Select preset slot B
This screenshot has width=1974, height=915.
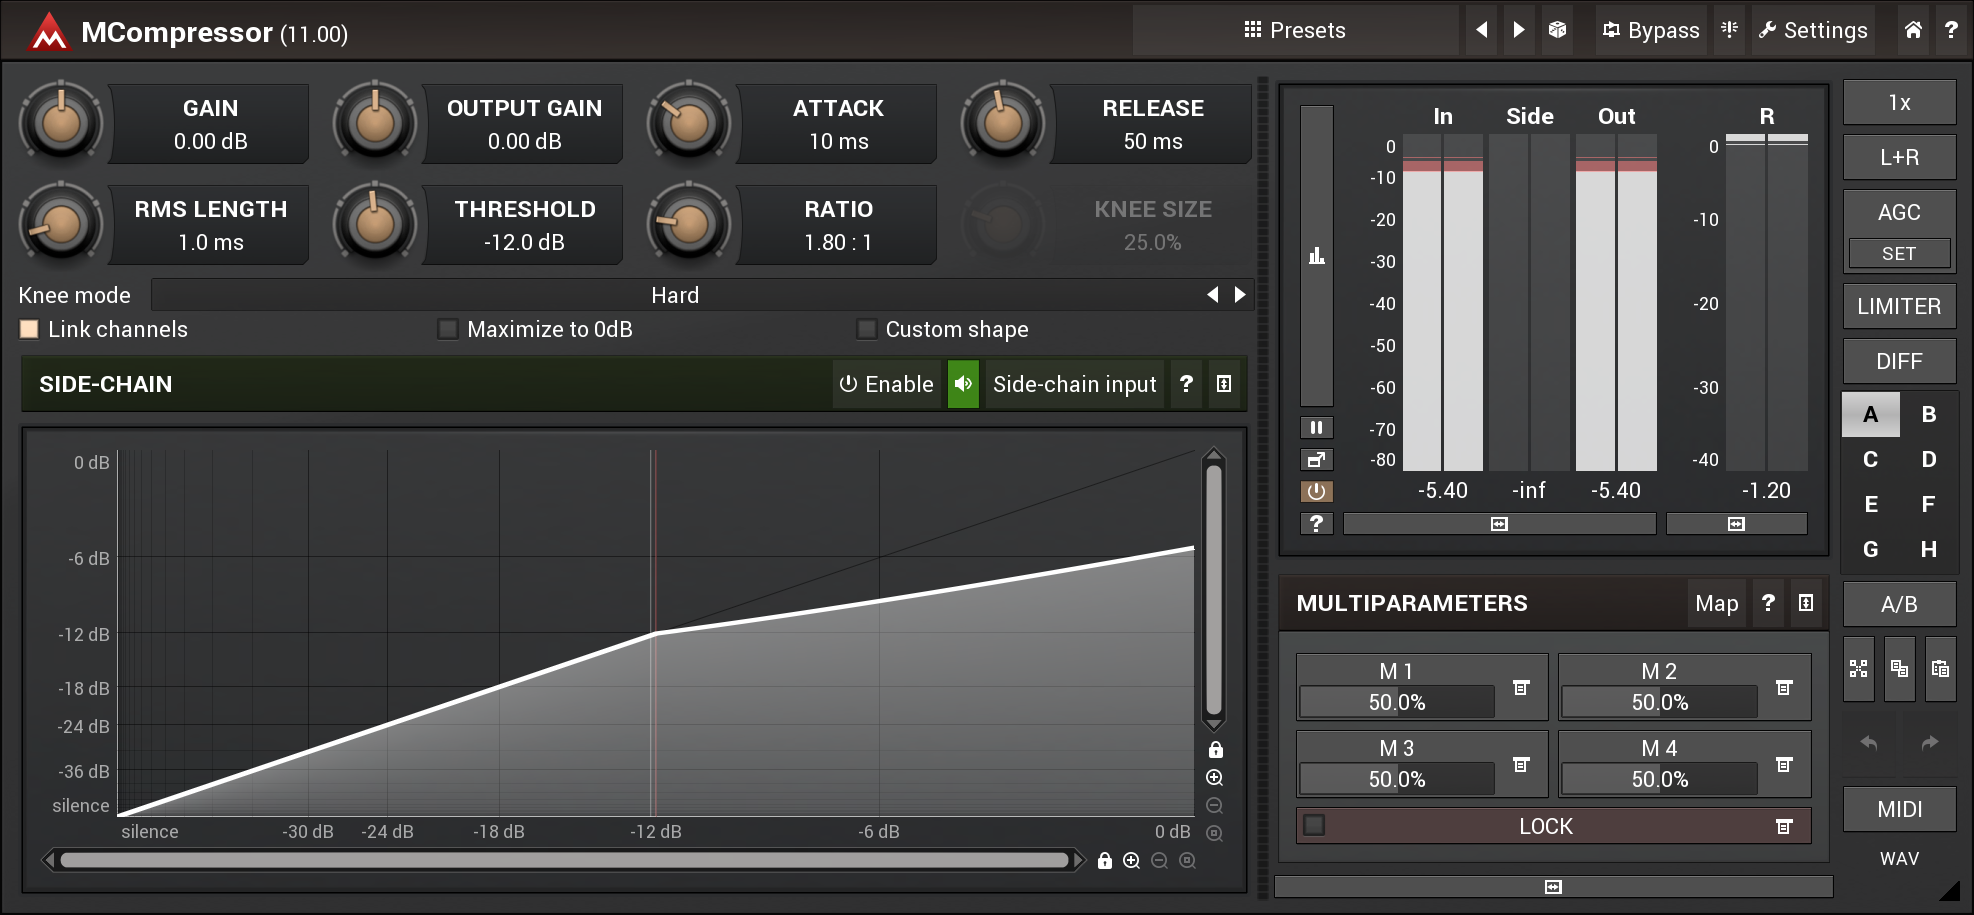(x=1929, y=414)
